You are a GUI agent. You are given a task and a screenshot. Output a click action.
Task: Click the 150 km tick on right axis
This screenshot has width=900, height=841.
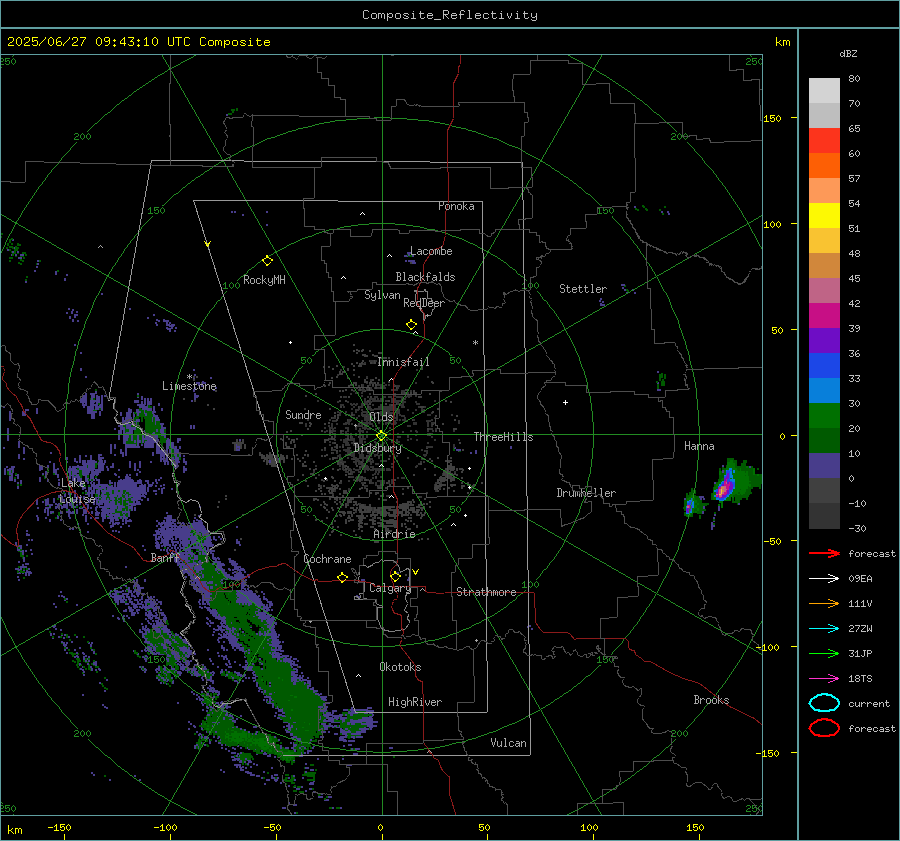(773, 118)
